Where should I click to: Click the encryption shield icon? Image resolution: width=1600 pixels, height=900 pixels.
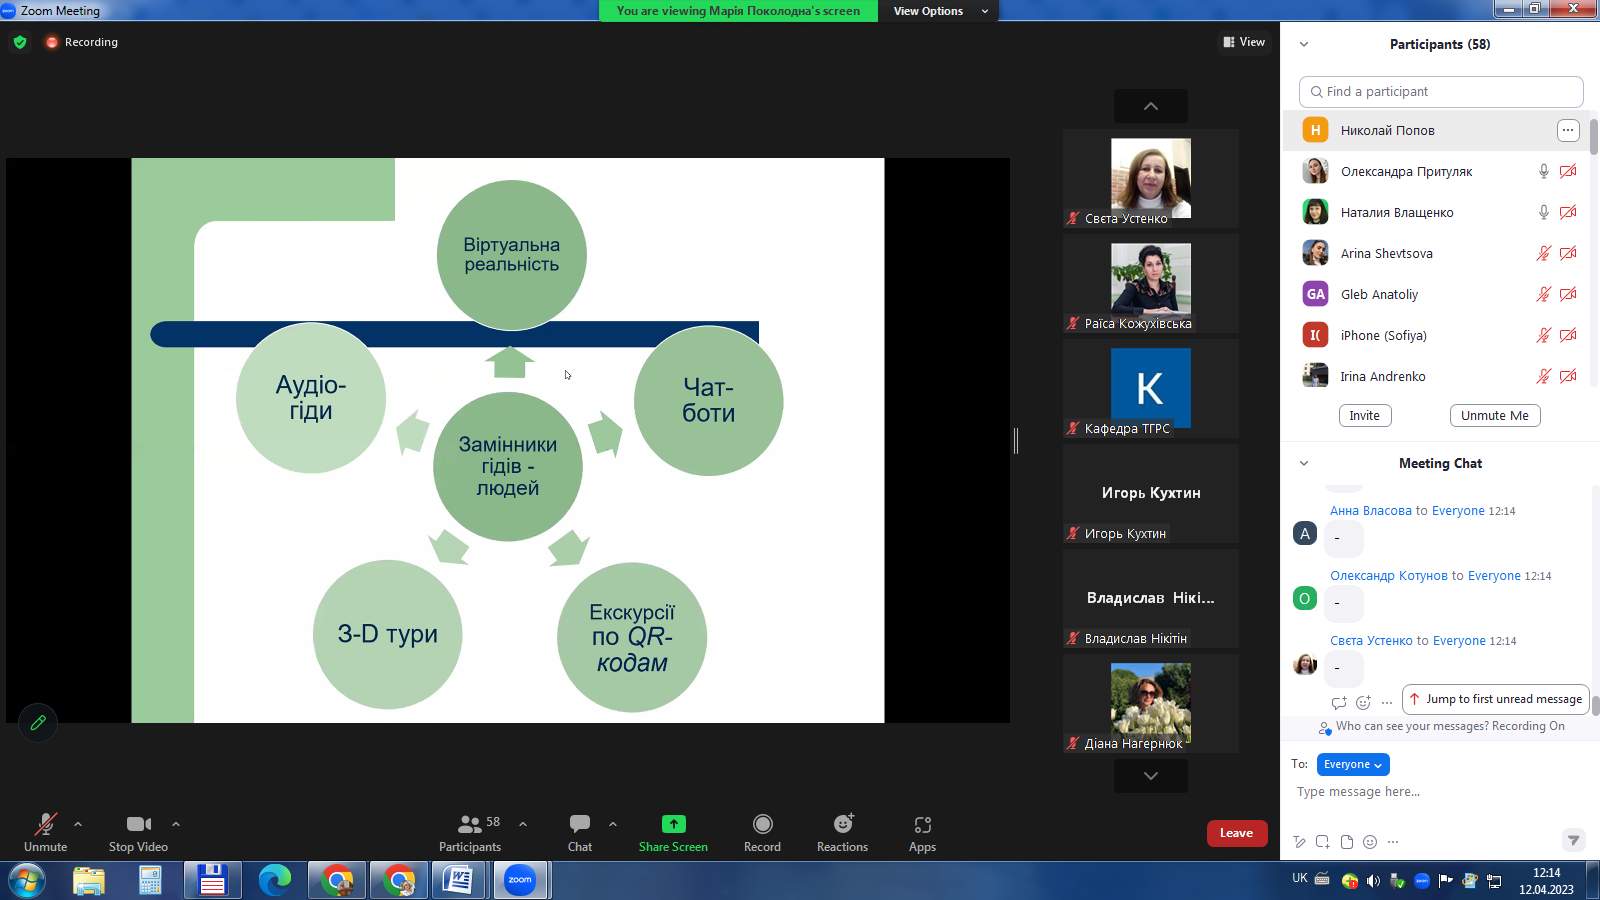tap(20, 42)
